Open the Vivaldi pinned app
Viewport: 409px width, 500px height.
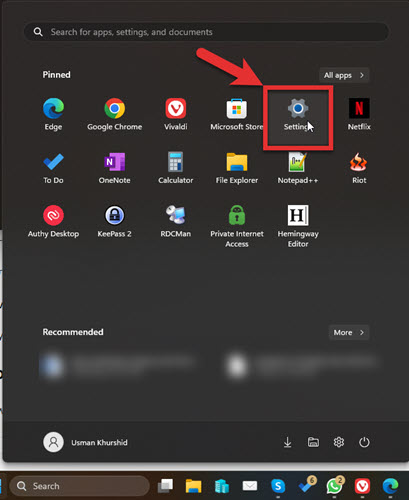(x=176, y=114)
